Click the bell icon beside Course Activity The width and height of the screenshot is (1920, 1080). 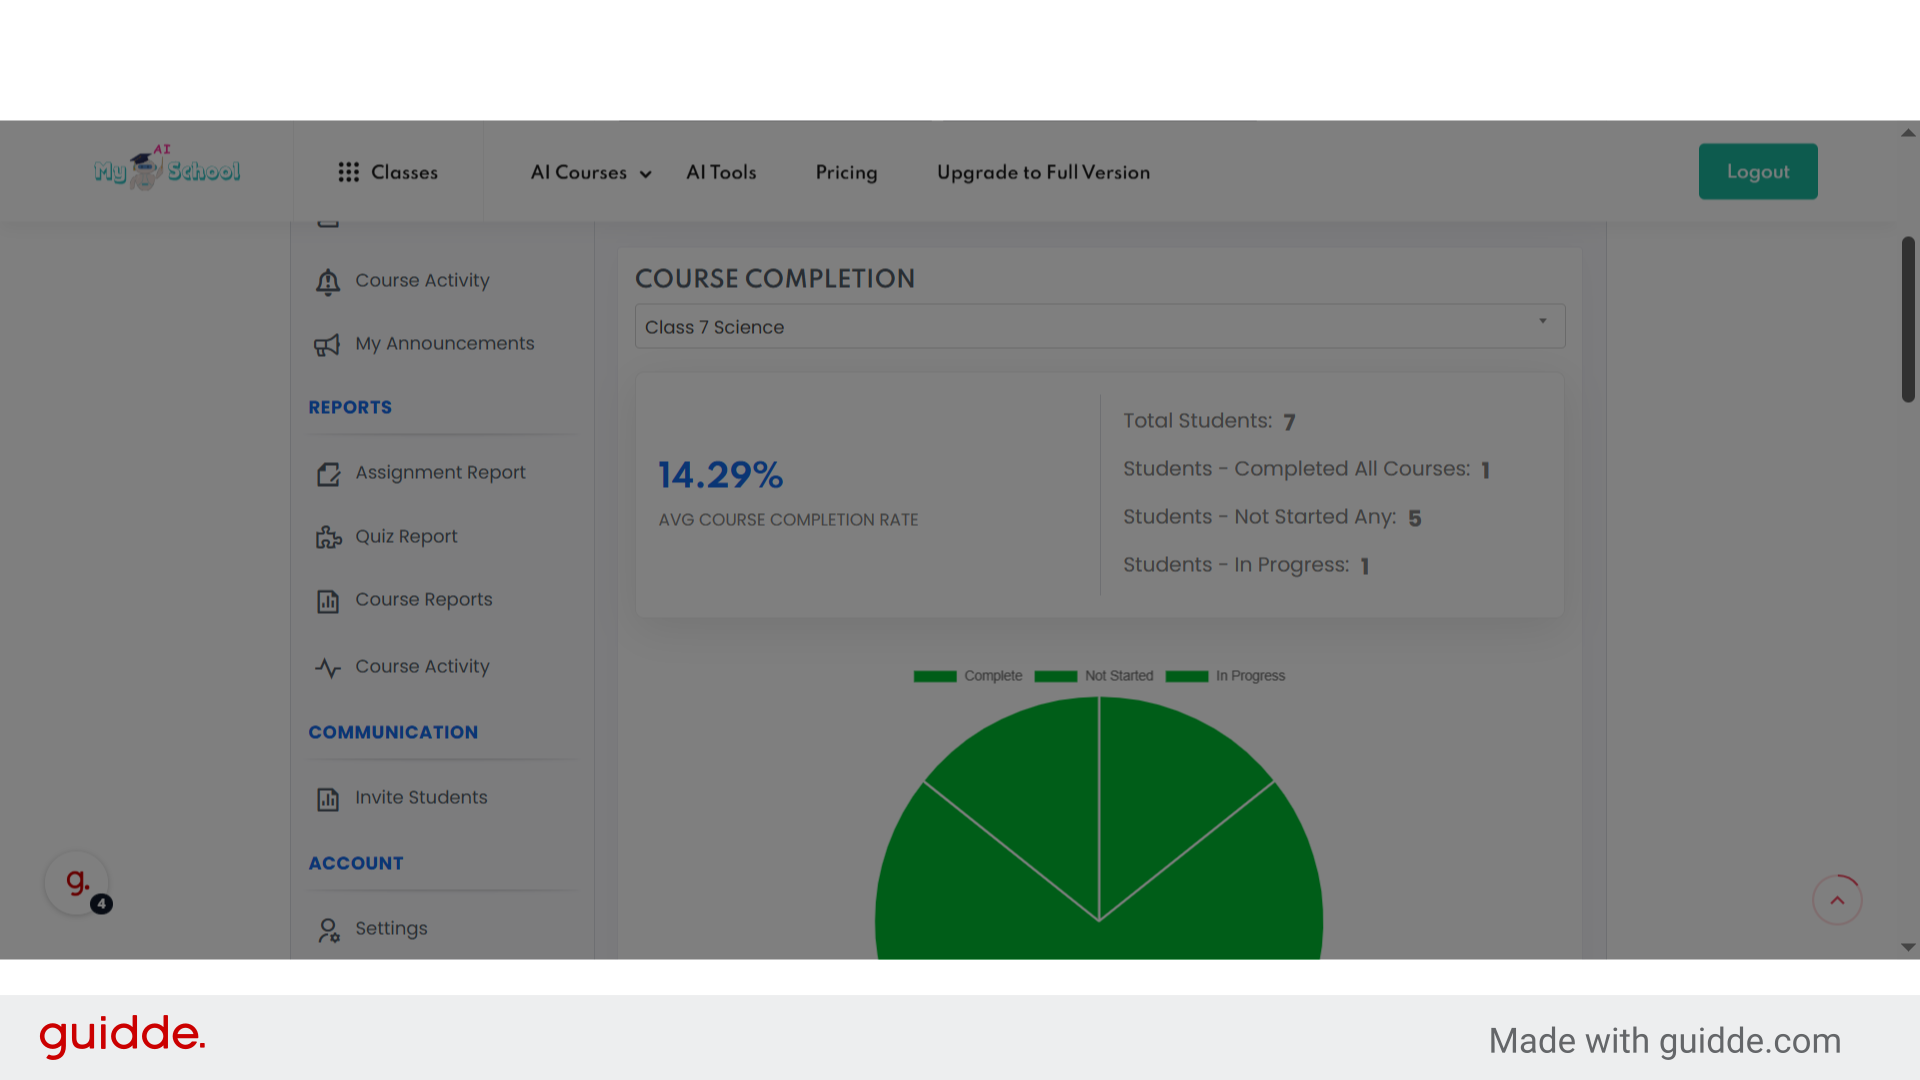pyautogui.click(x=328, y=282)
